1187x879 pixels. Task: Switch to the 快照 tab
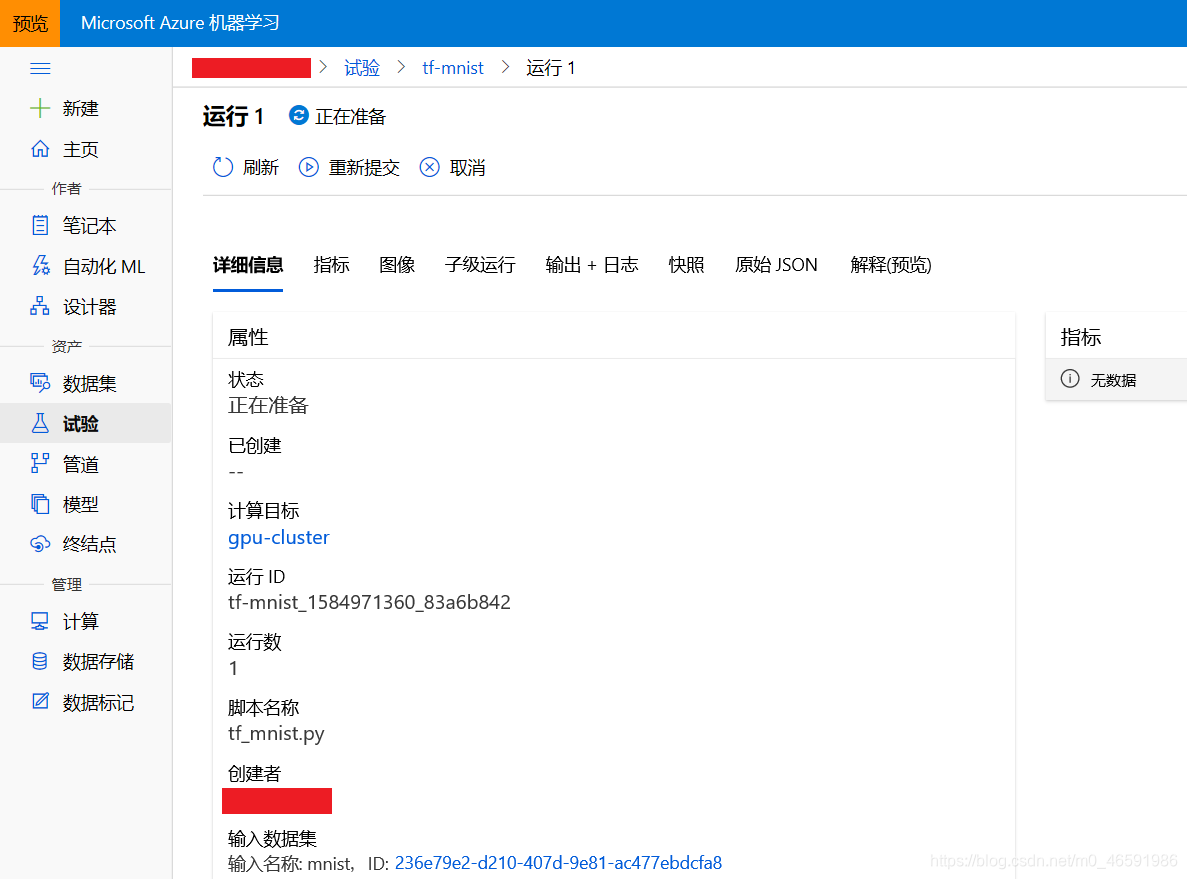687,265
